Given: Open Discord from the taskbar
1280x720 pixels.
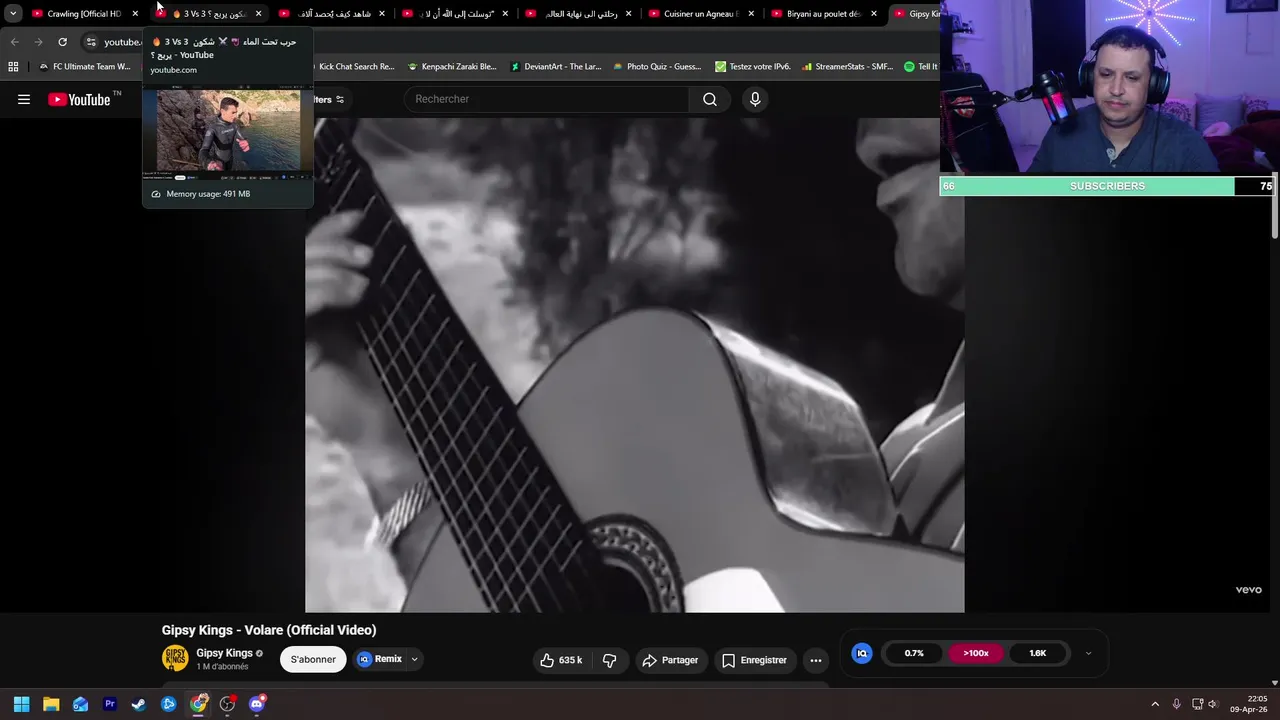Looking at the screenshot, I should (257, 704).
